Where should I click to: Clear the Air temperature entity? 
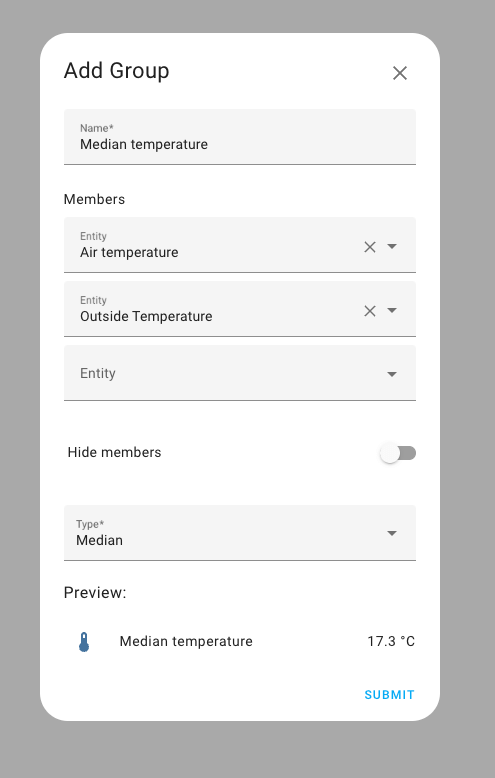pos(370,247)
